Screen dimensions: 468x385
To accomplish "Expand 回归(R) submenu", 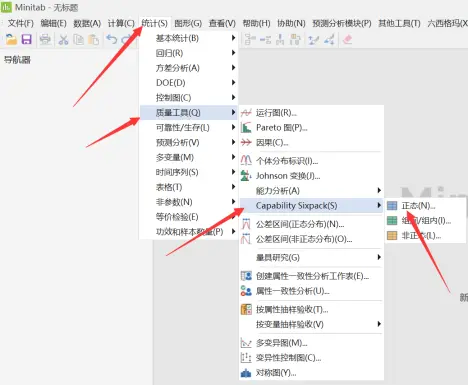I will (x=188, y=53).
